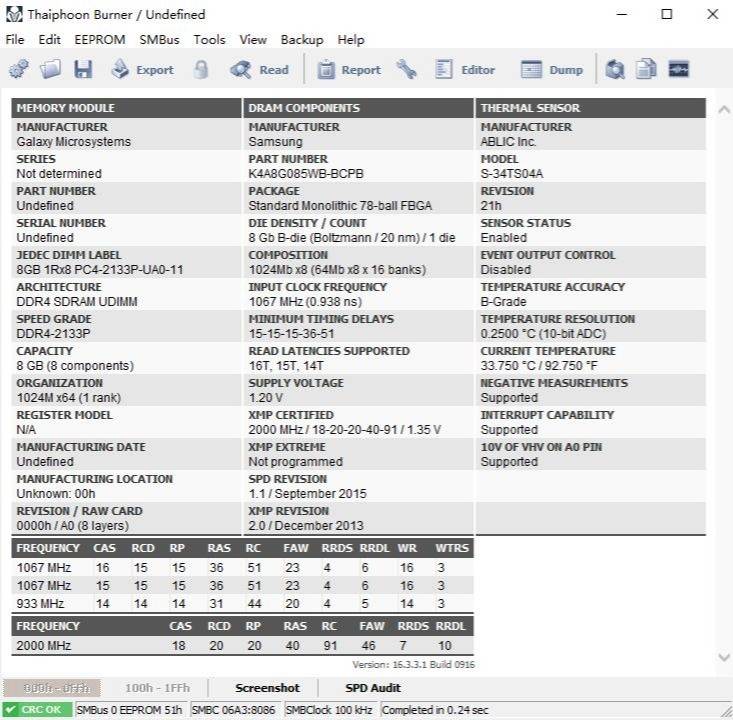Switch to the 100h - 1FFh page tab
The width and height of the screenshot is (733, 720).
[x=157, y=688]
